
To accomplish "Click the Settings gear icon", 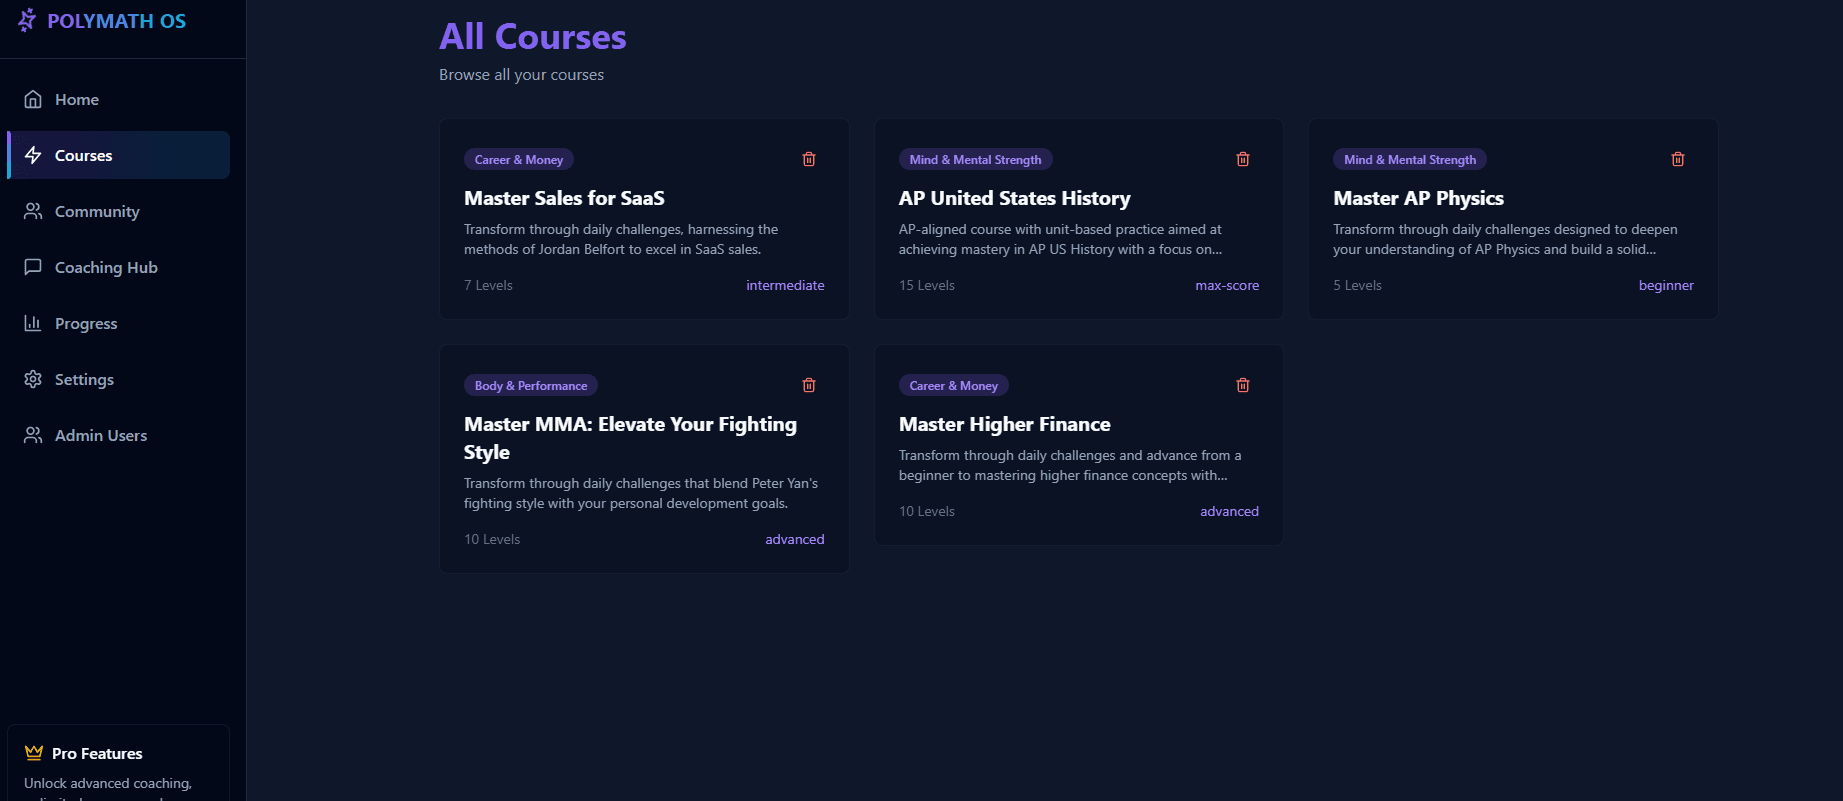I will tap(33, 379).
